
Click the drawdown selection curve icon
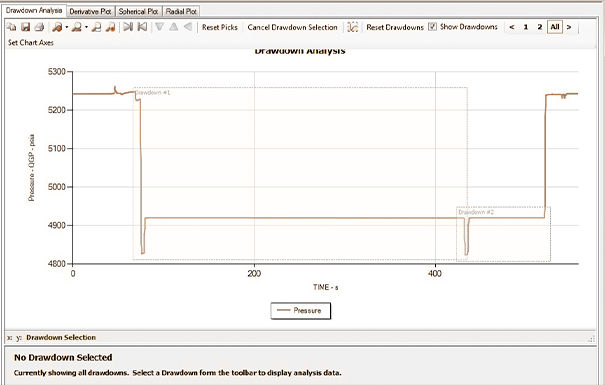point(353,27)
